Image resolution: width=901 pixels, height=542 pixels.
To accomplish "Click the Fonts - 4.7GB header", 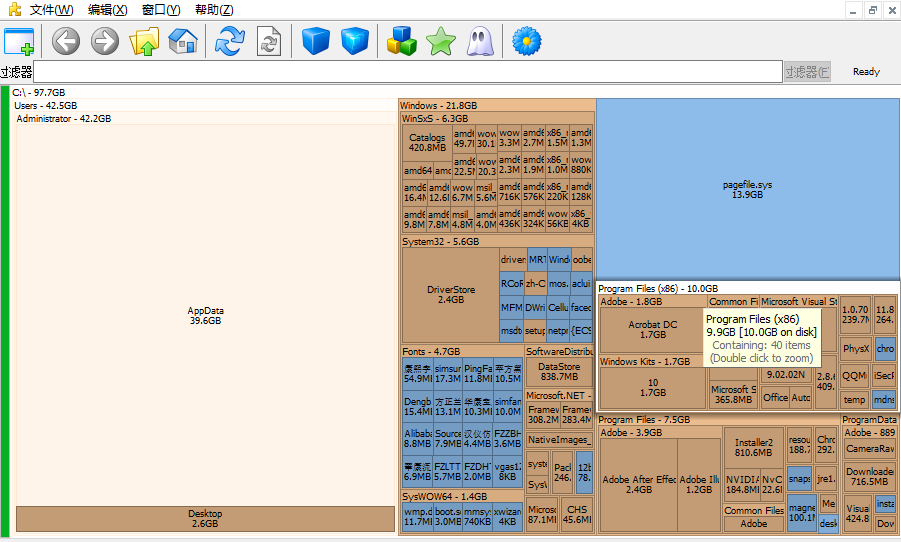I will 431,351.
